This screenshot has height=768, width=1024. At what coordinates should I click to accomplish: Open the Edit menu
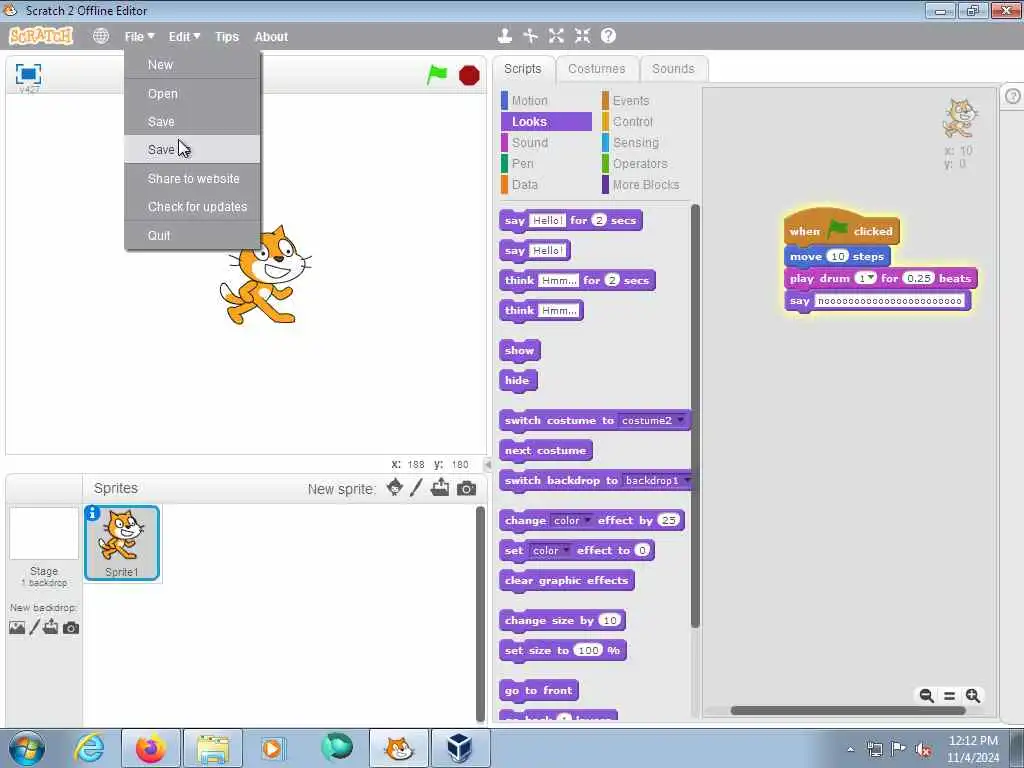click(x=184, y=37)
